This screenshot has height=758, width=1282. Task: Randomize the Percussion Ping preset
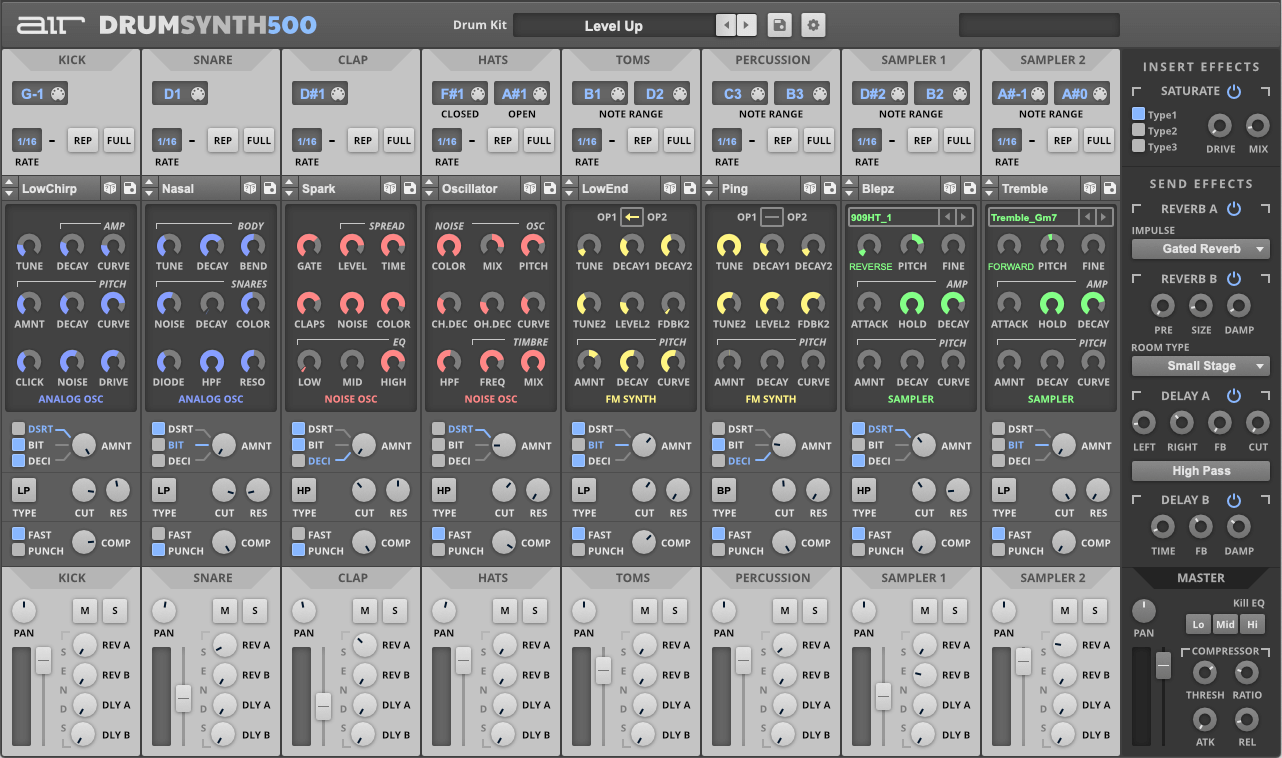812,188
